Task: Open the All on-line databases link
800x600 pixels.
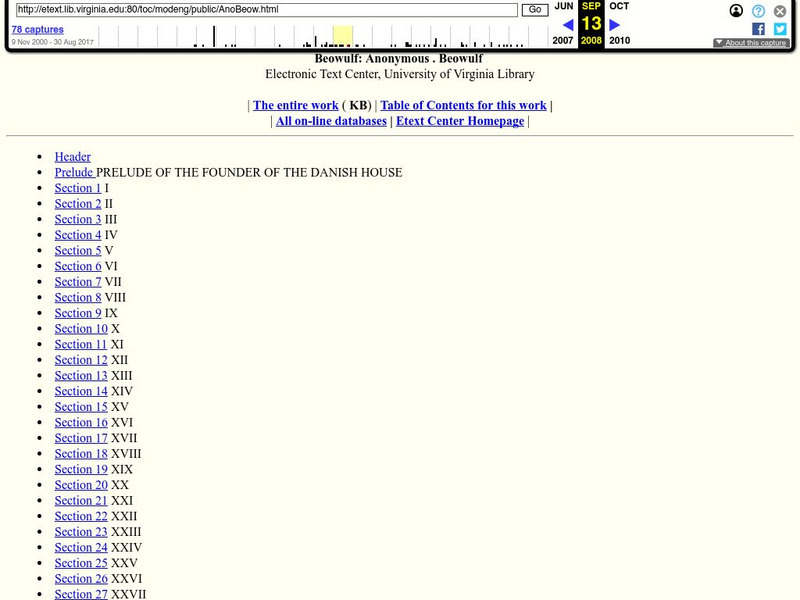Action: pyautogui.click(x=331, y=121)
